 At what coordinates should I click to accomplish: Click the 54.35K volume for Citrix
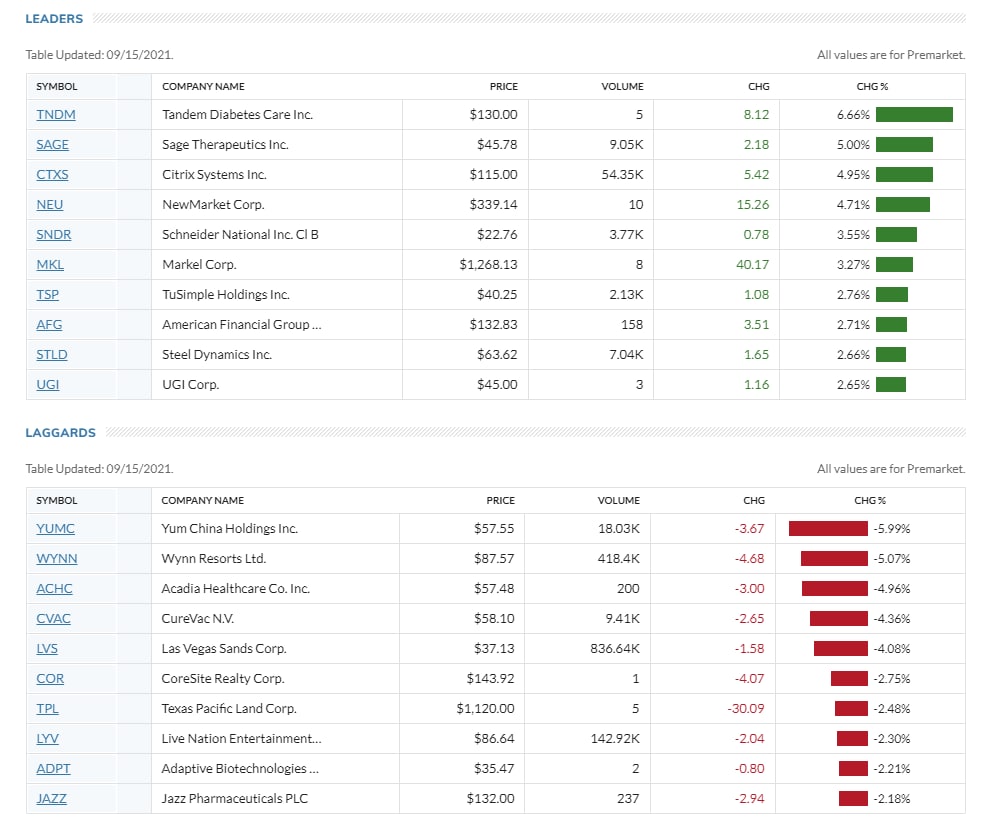coord(622,174)
